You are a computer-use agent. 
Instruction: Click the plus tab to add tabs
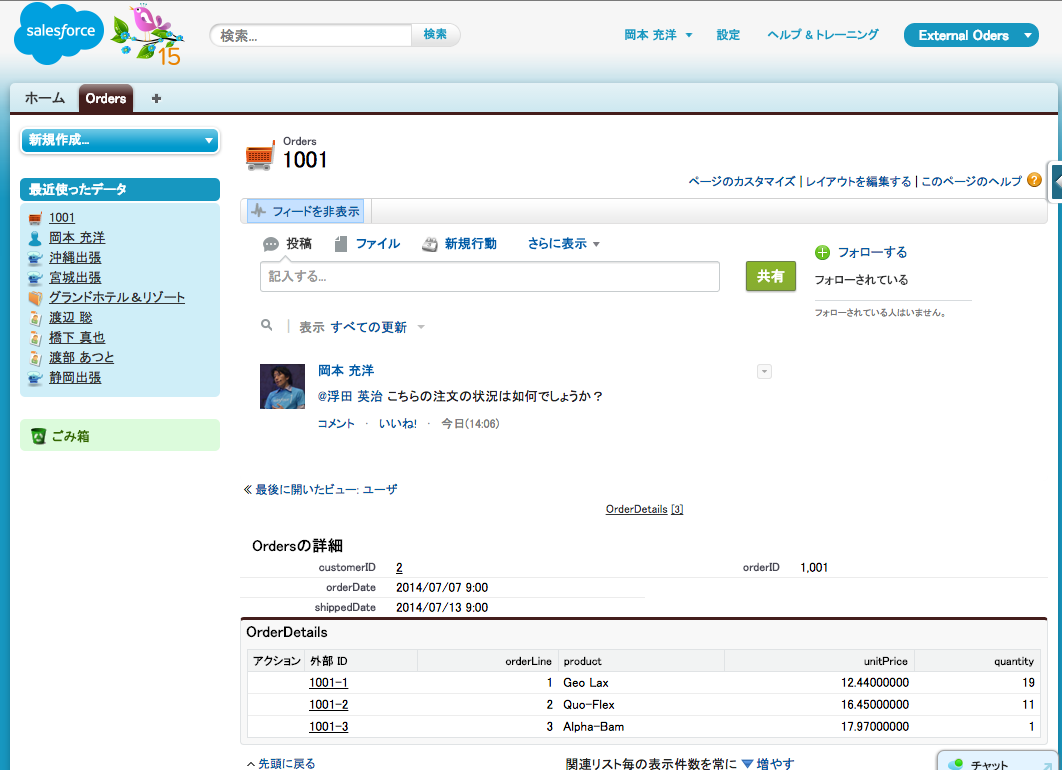(156, 99)
